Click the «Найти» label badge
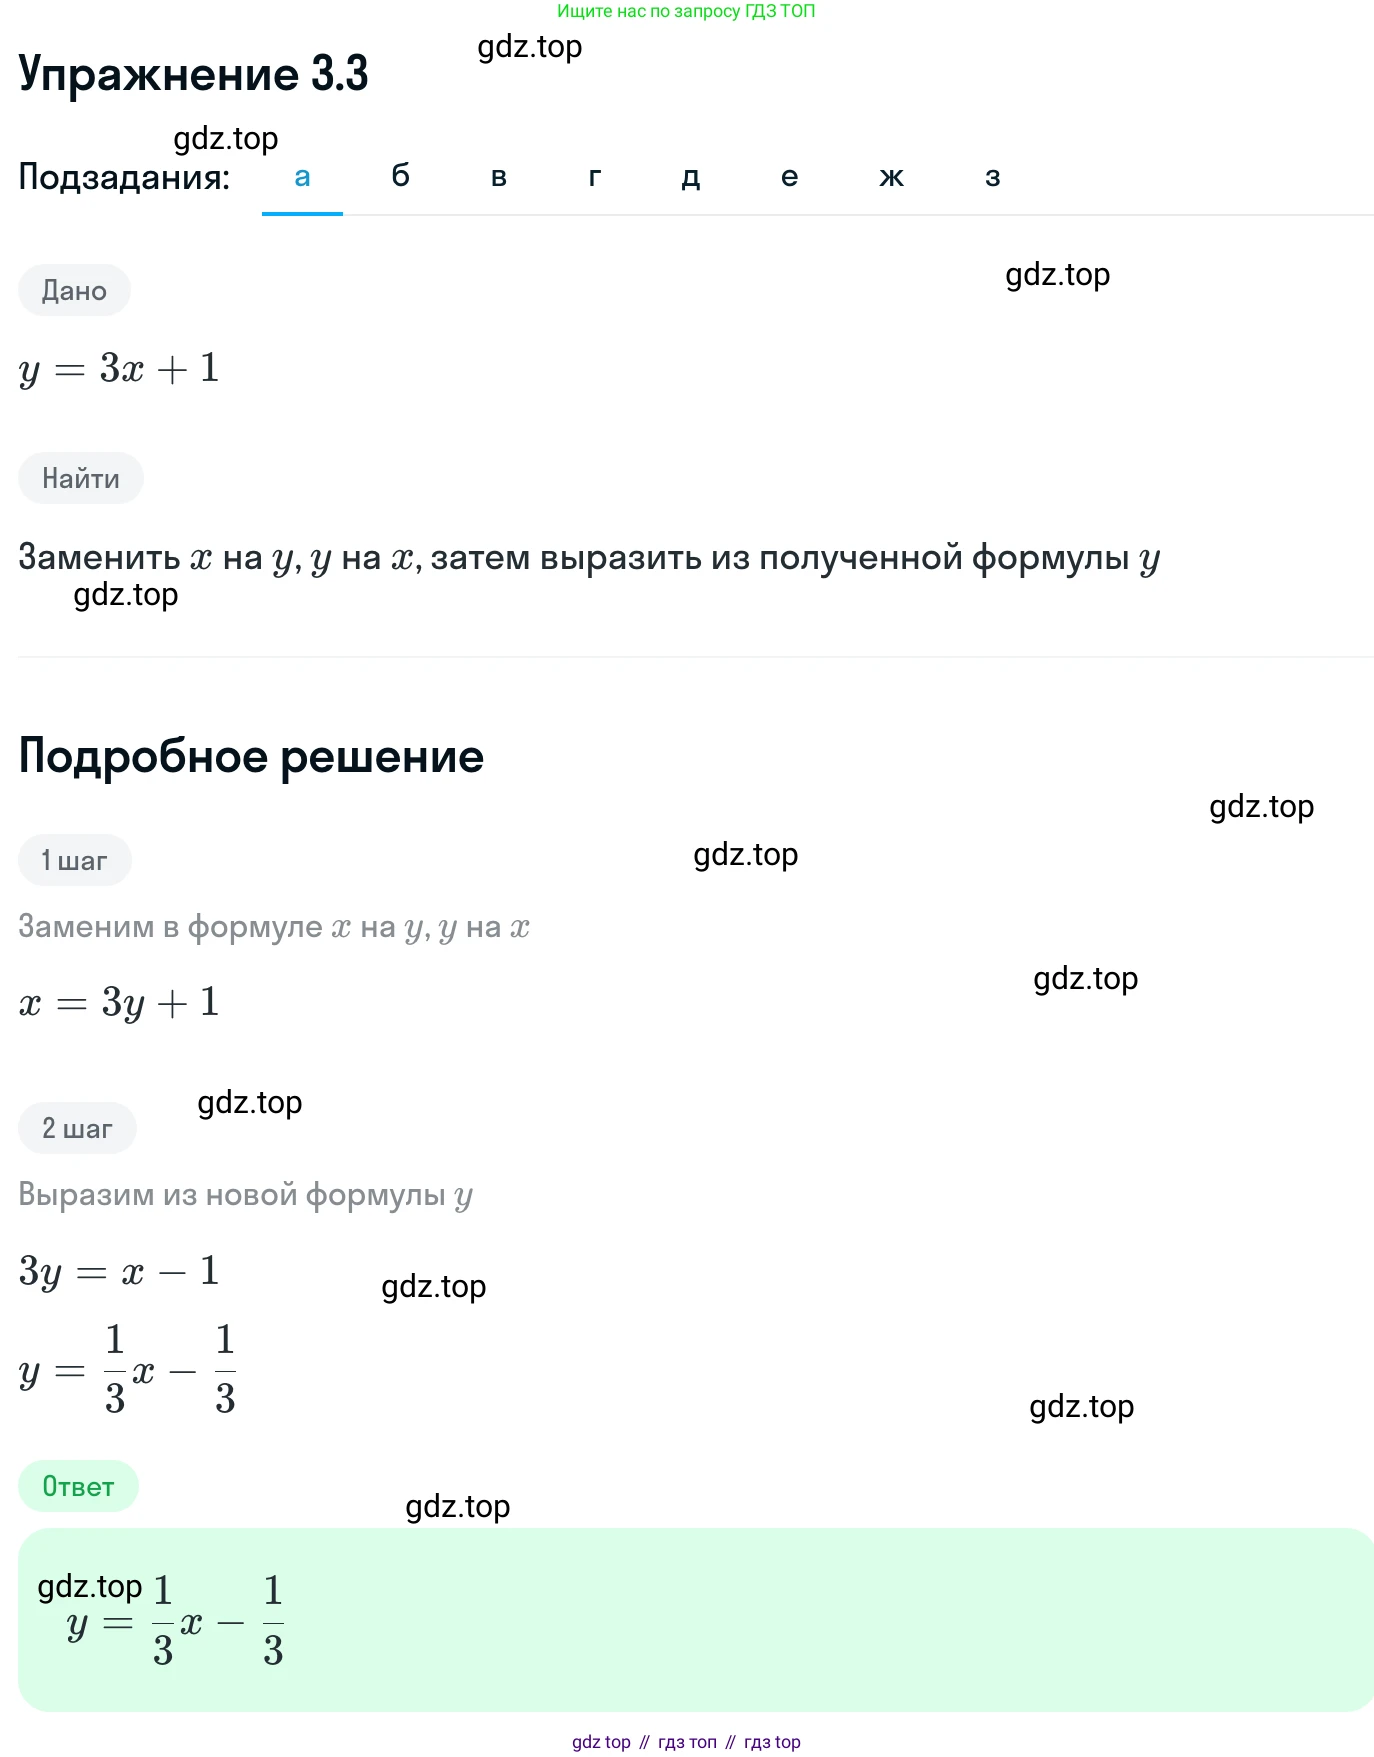Image resolution: width=1374 pixels, height=1757 pixels. (81, 478)
